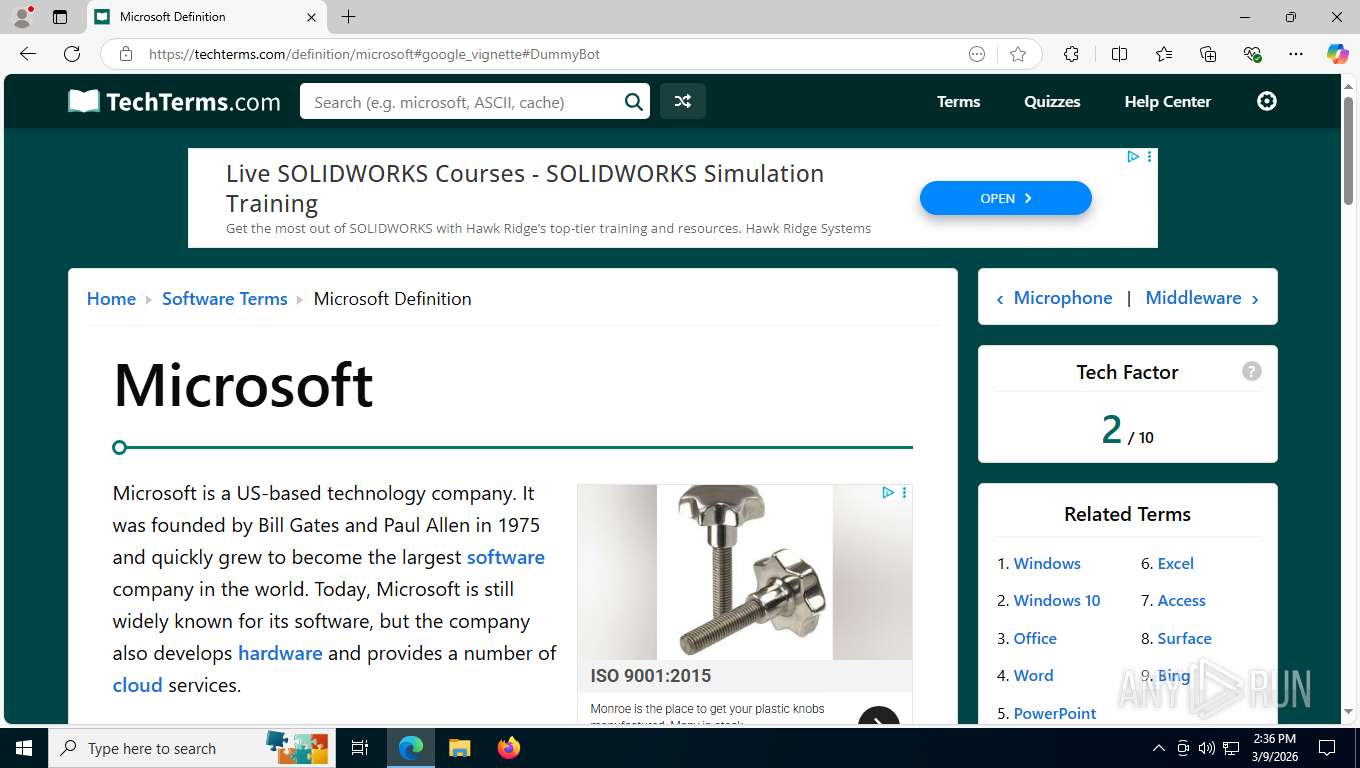Open the cloud definition link
Image resolution: width=1360 pixels, height=768 pixels.
pyautogui.click(x=137, y=685)
